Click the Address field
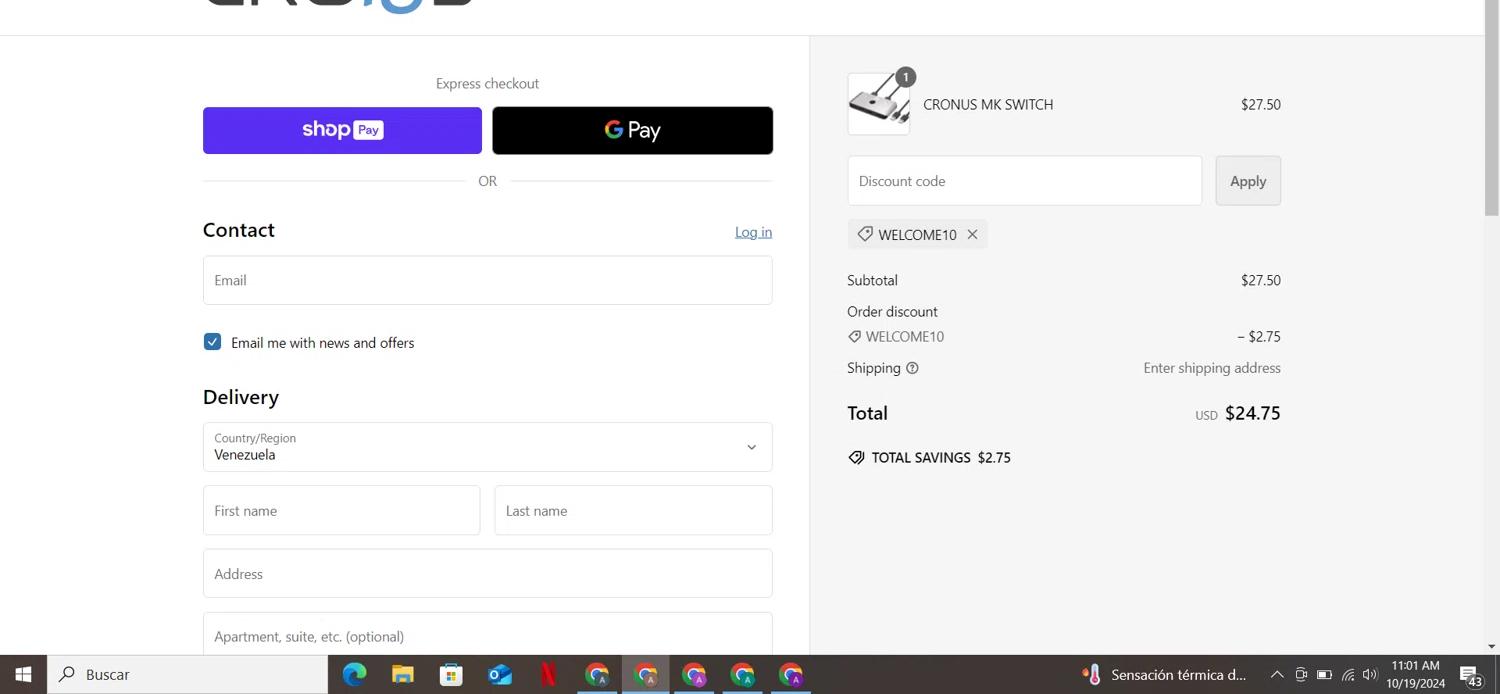Viewport: 1500px width, 694px height. pyautogui.click(x=487, y=573)
